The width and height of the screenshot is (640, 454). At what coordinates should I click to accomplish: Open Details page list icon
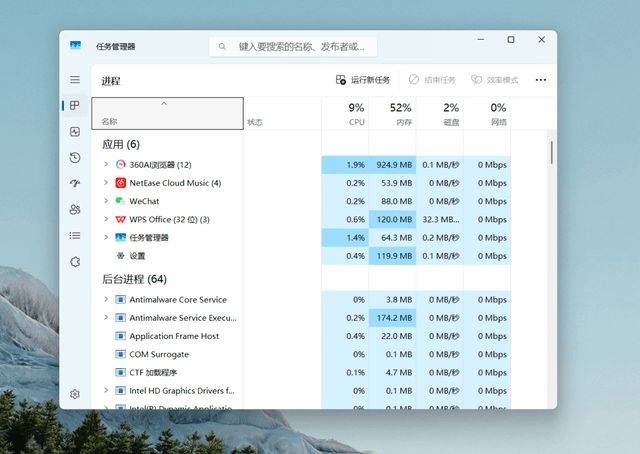75,235
